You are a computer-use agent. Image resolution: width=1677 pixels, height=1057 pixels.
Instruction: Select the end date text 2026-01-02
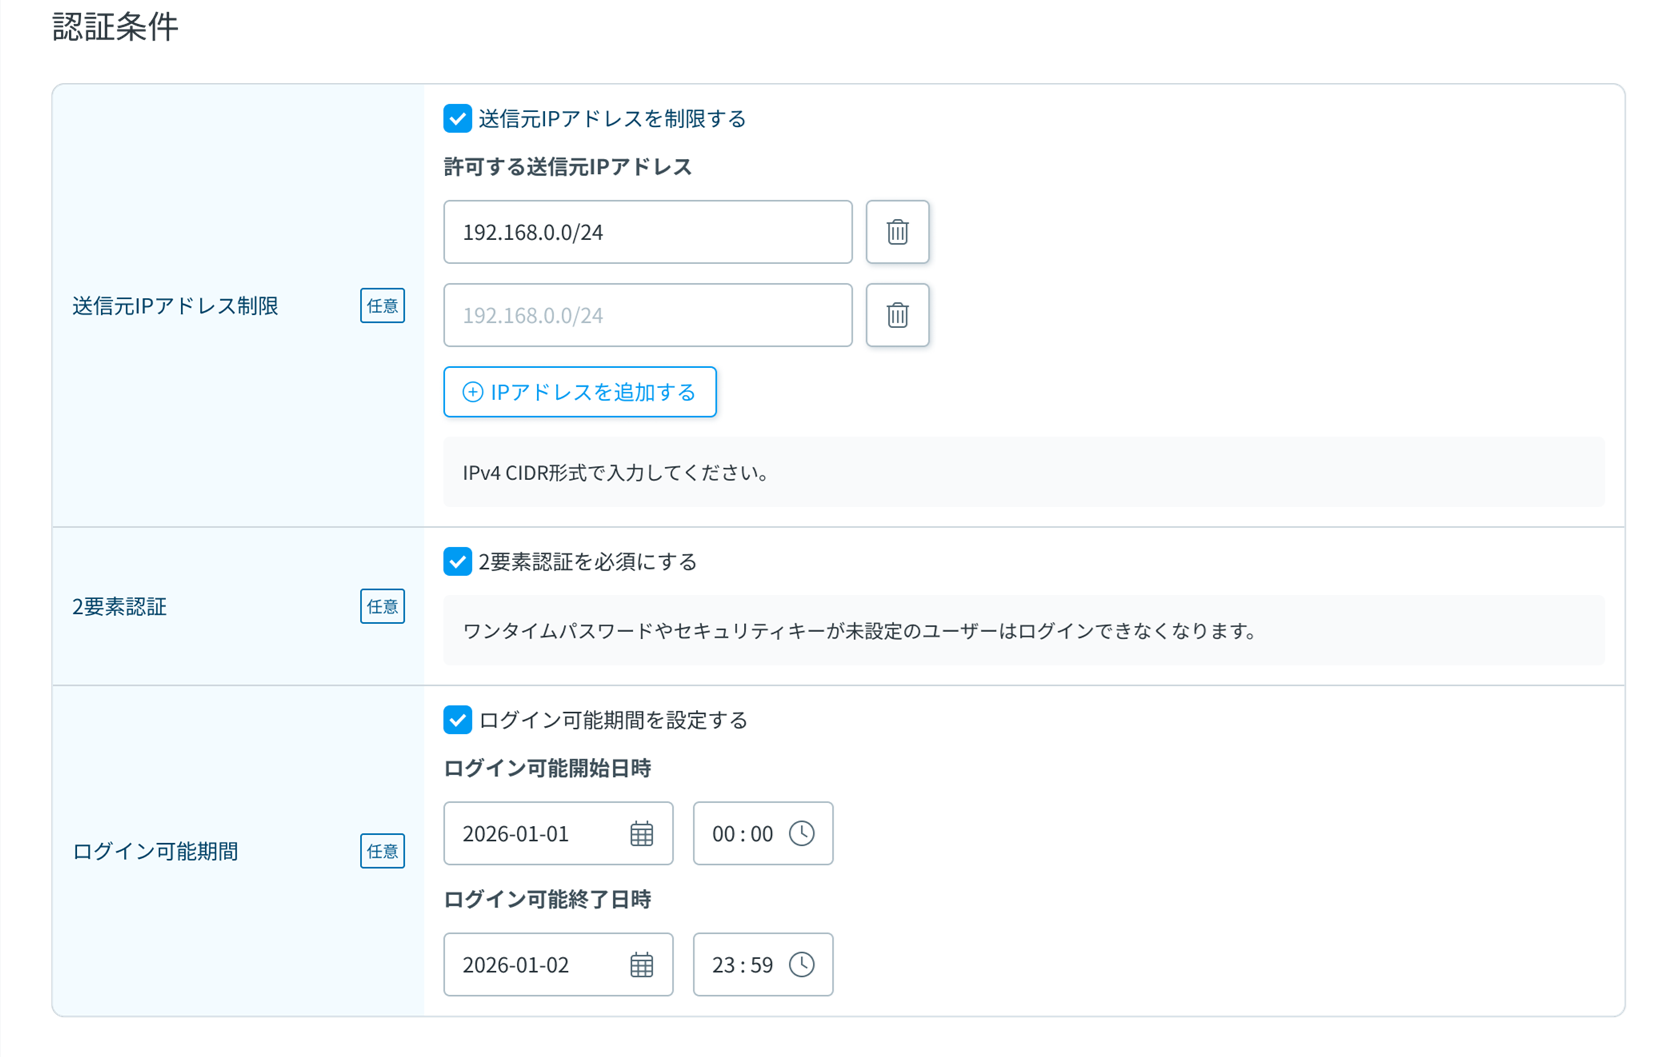click(x=516, y=965)
